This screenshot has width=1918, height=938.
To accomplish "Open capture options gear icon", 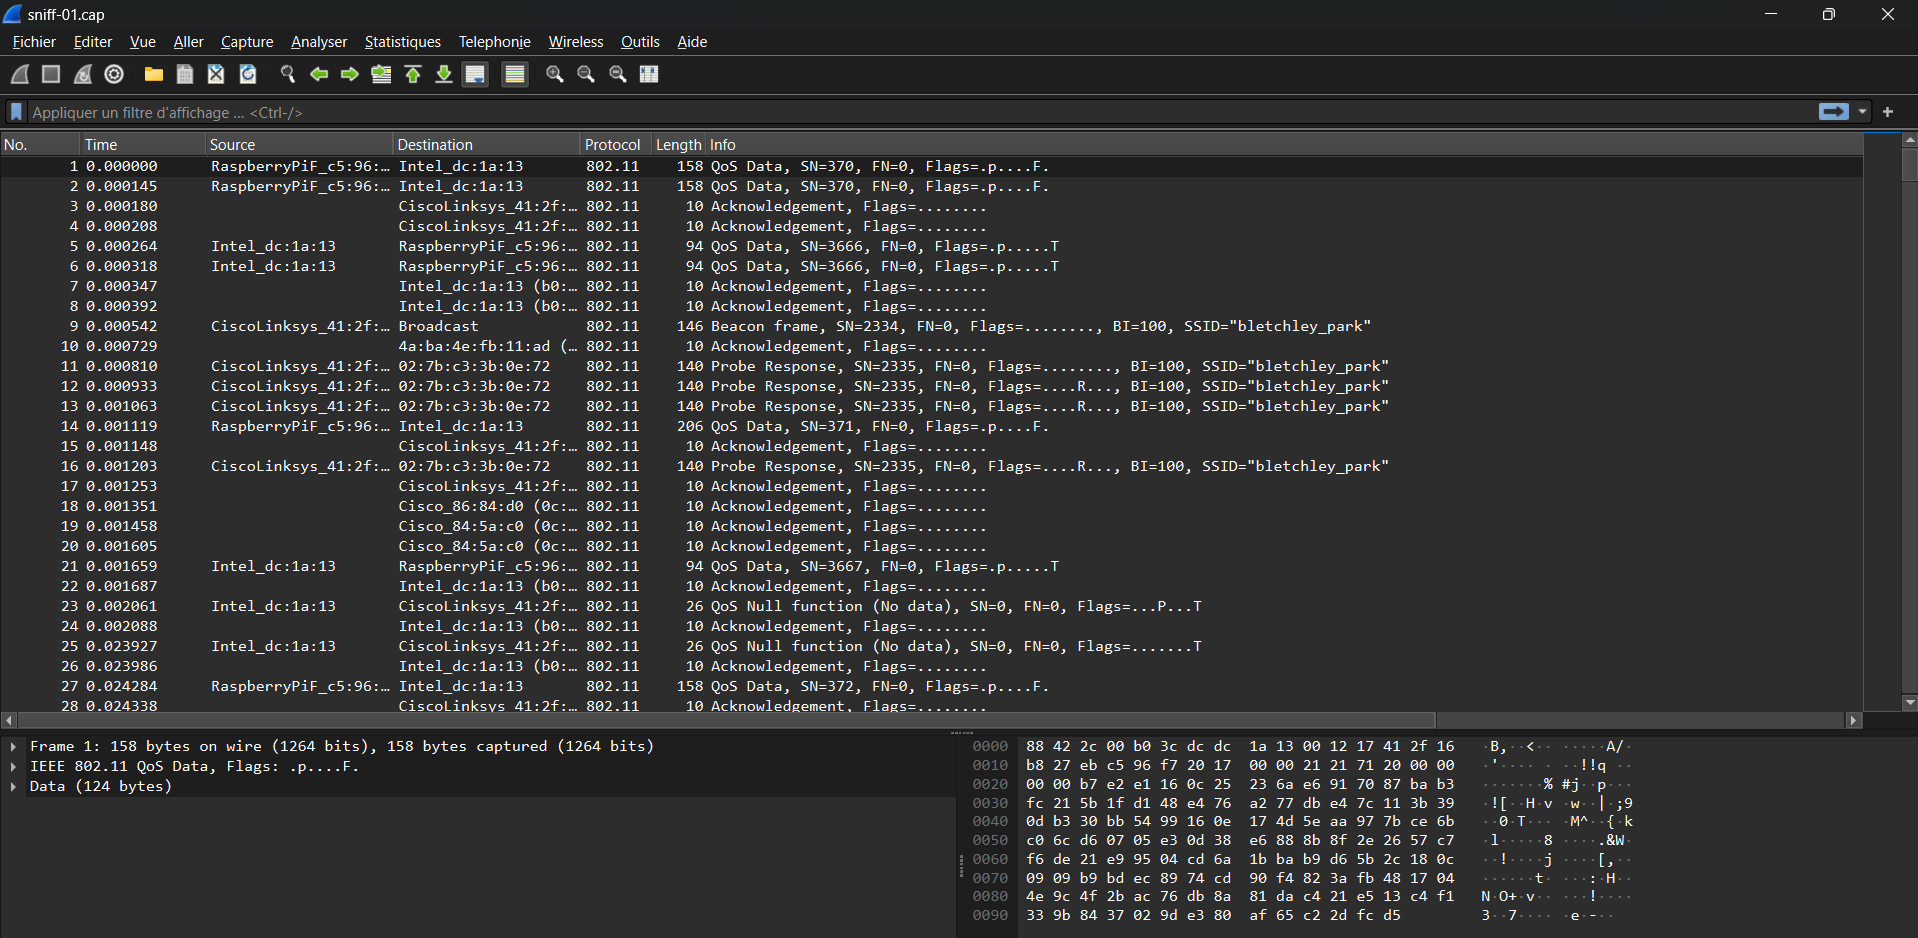I will pyautogui.click(x=114, y=74).
